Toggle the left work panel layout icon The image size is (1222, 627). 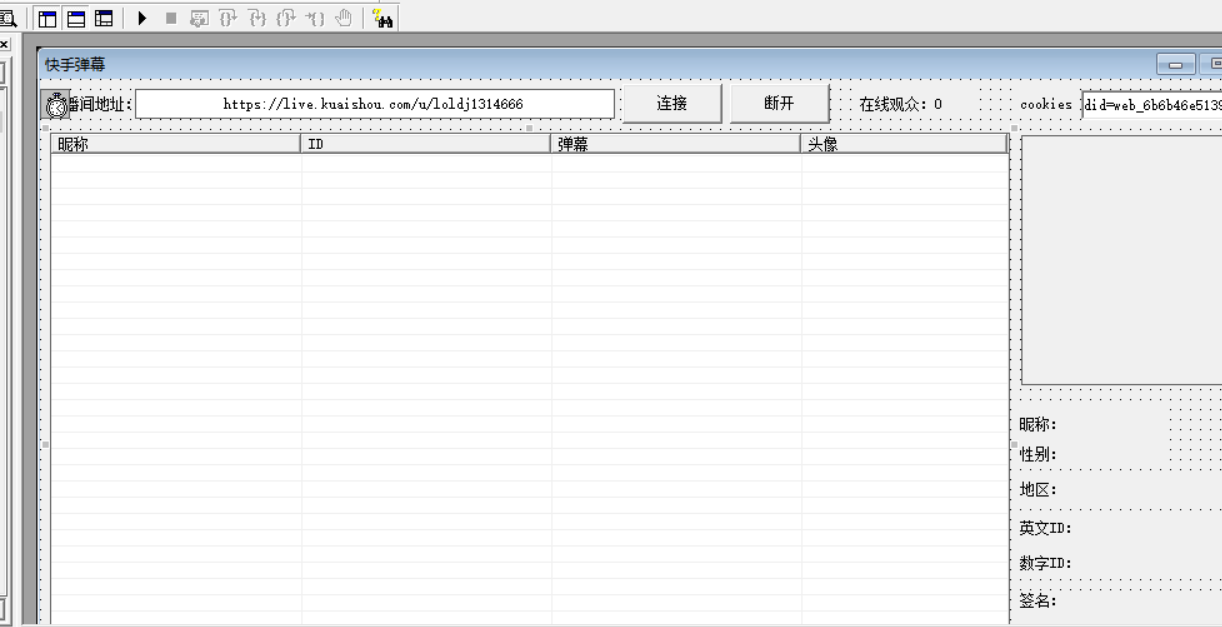(x=47, y=18)
